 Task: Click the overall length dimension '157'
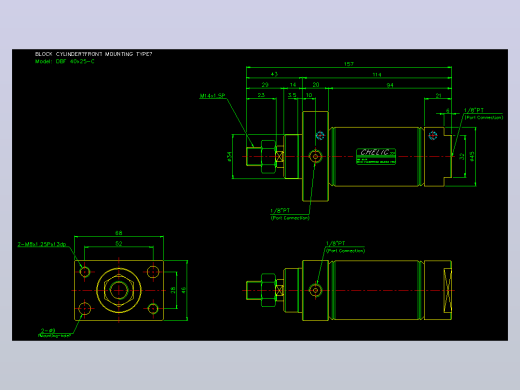[349, 64]
